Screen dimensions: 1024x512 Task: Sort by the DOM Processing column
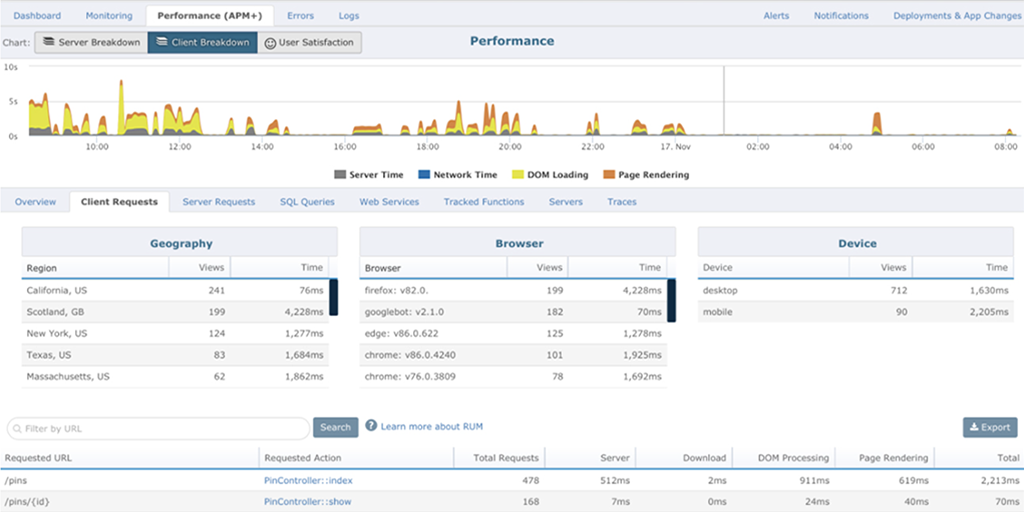[784, 458]
